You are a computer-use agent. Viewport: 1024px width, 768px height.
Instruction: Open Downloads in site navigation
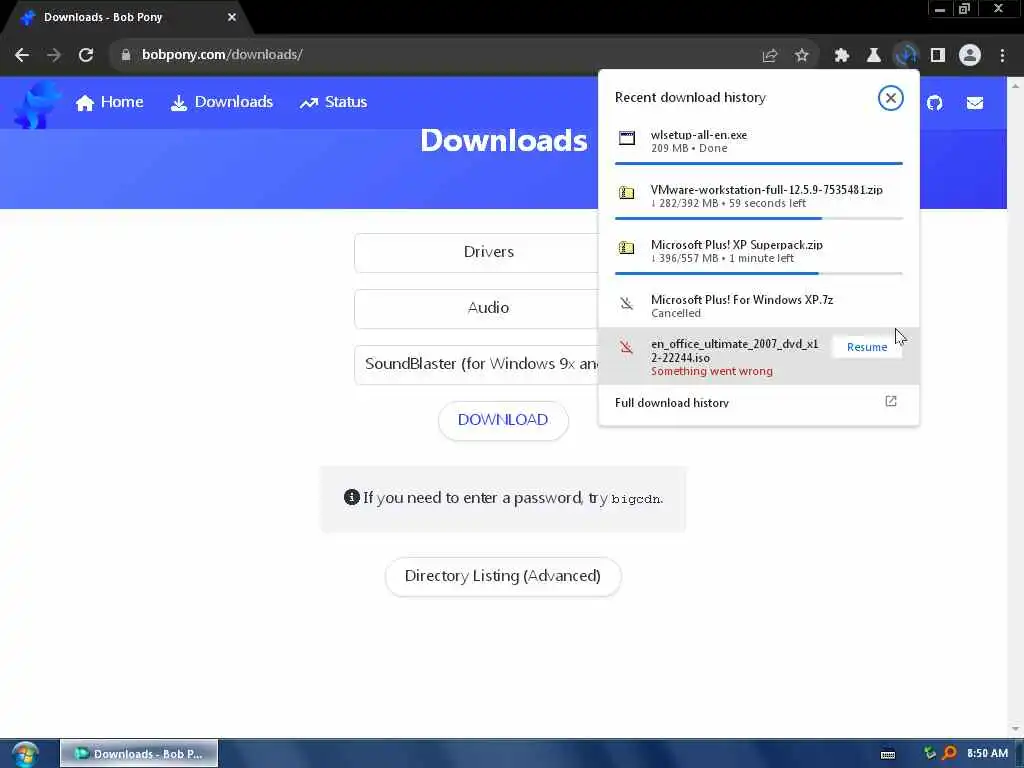[x=221, y=102]
